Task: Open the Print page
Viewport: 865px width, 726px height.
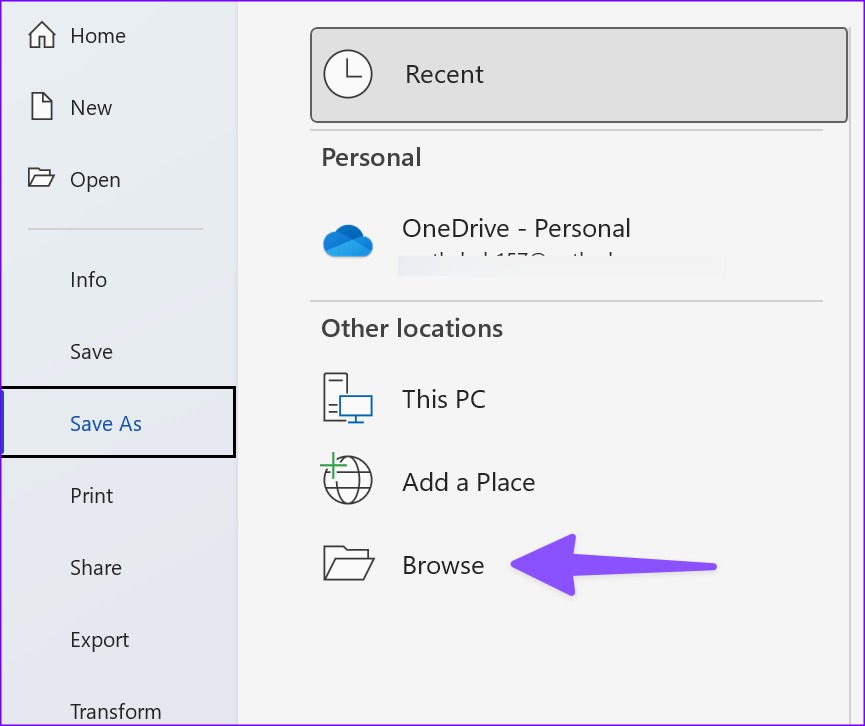Action: point(92,496)
